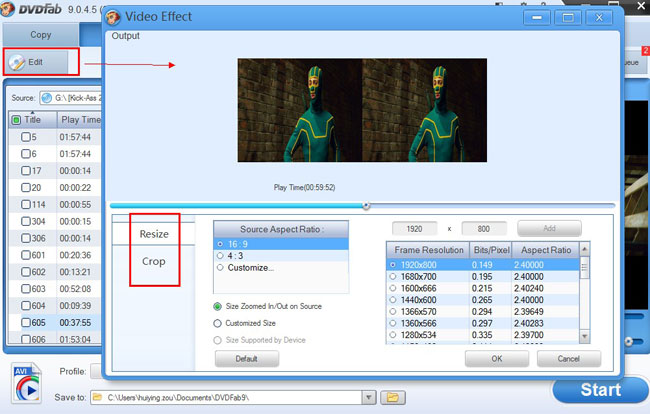
Task: Open the Save to path dropdown arrow
Action: click(x=369, y=398)
